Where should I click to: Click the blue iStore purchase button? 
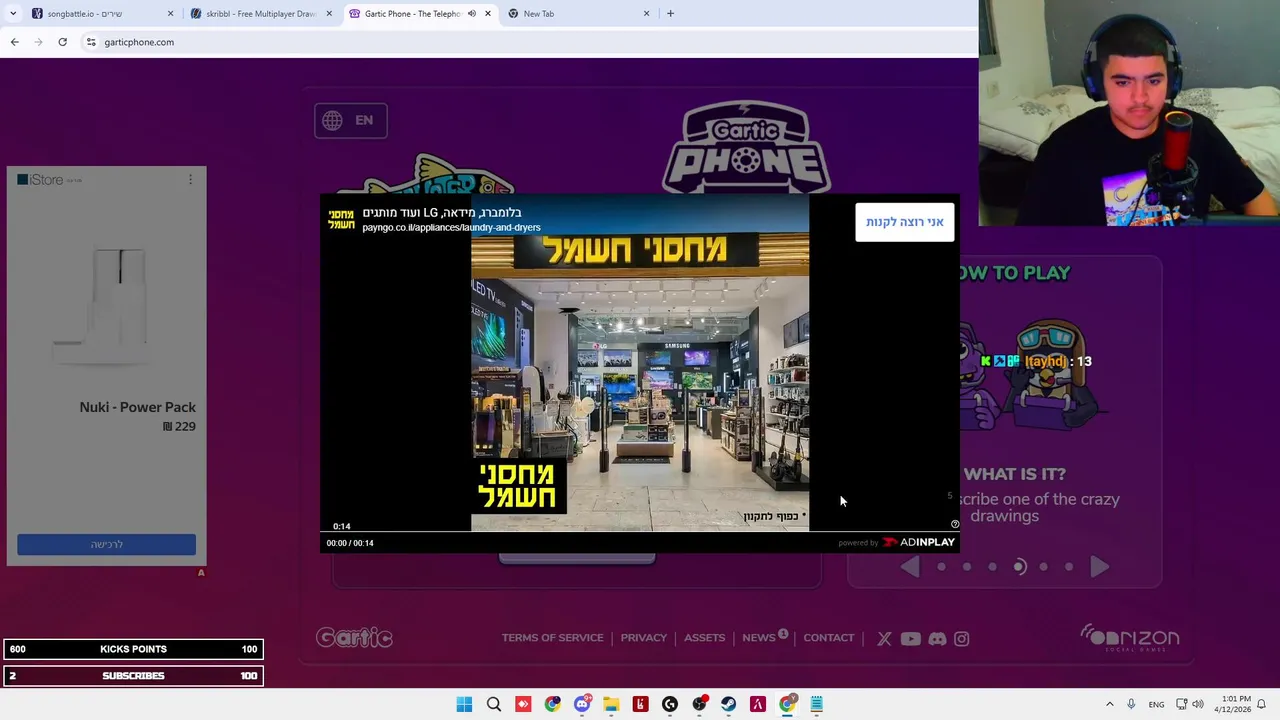(x=106, y=544)
